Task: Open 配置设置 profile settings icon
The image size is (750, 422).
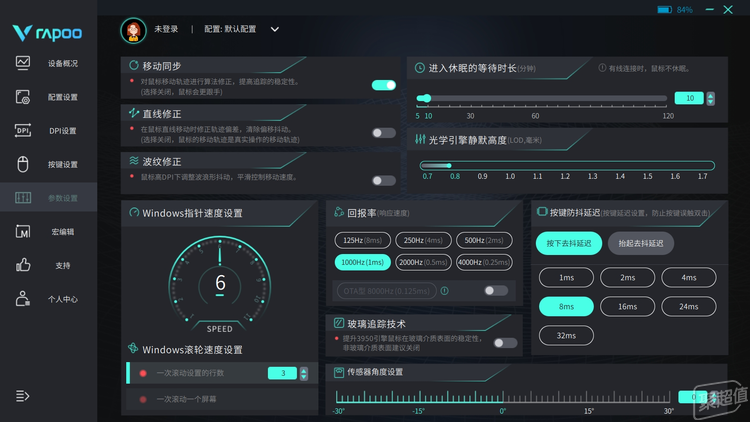Action: 22,97
